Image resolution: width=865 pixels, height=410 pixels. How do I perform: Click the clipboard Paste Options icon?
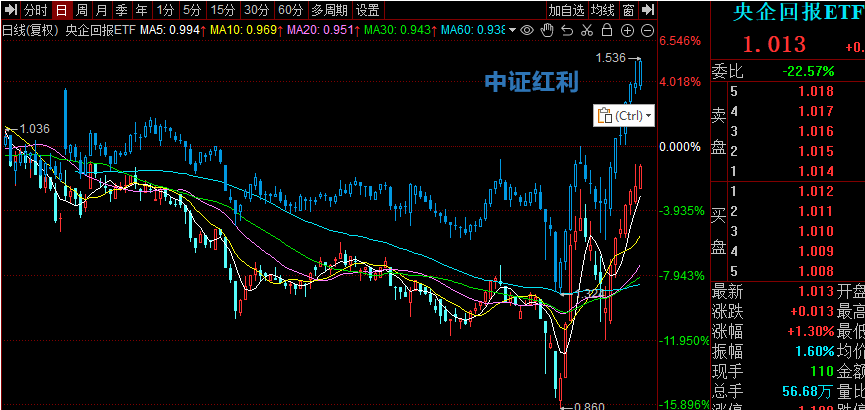coord(604,115)
